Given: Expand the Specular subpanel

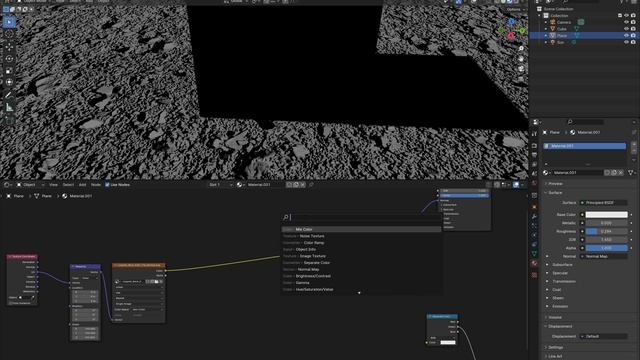Looking at the screenshot, I should click(x=560, y=273).
